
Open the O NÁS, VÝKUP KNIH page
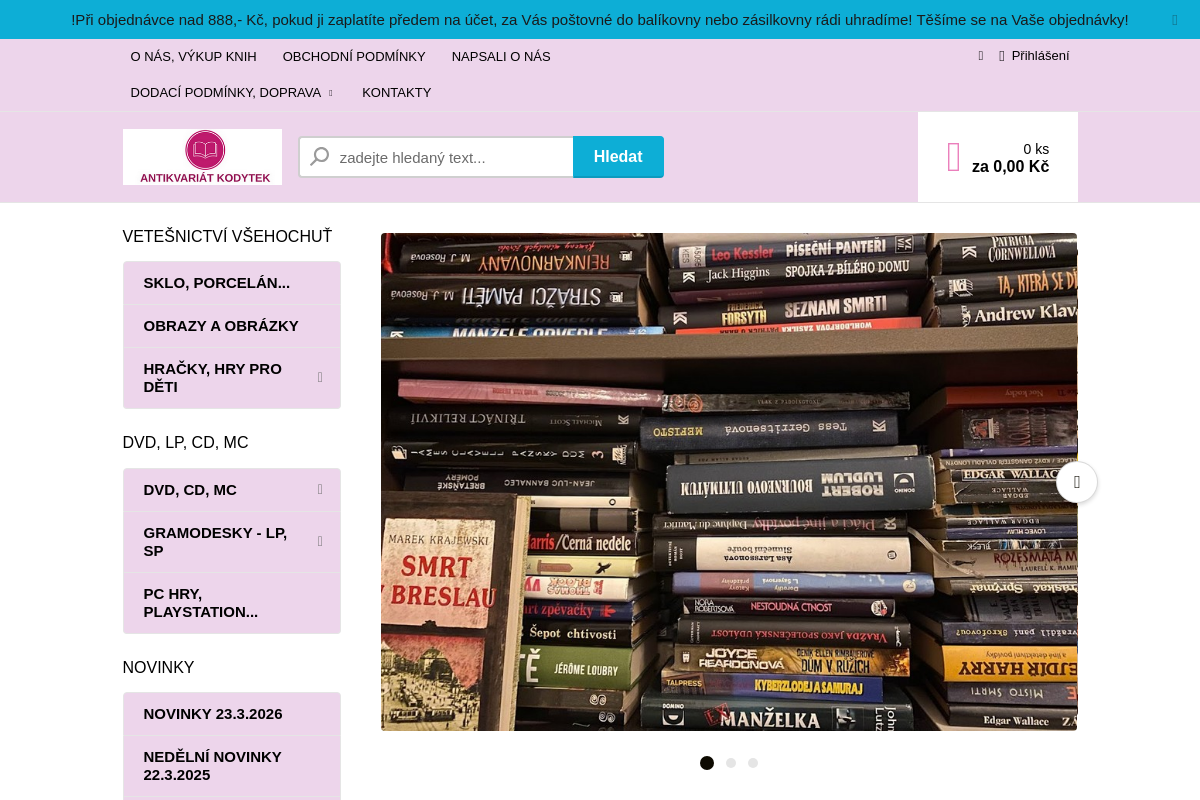193,57
